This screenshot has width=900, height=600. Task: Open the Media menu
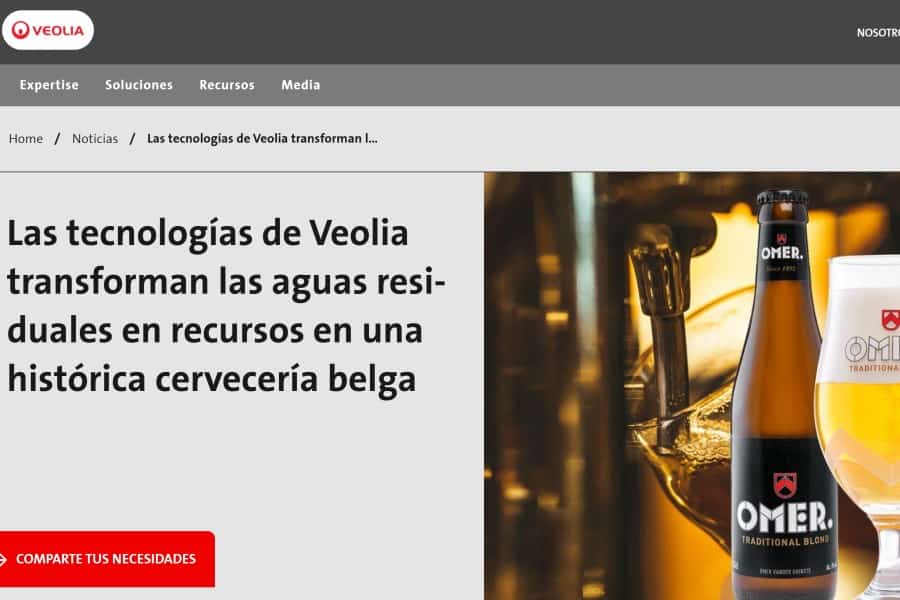point(300,85)
